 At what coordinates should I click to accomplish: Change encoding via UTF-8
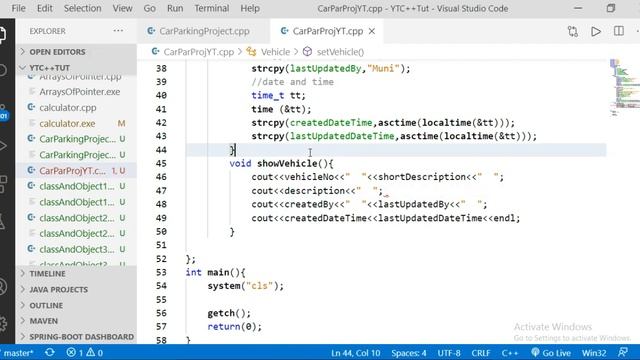pyautogui.click(x=449, y=353)
